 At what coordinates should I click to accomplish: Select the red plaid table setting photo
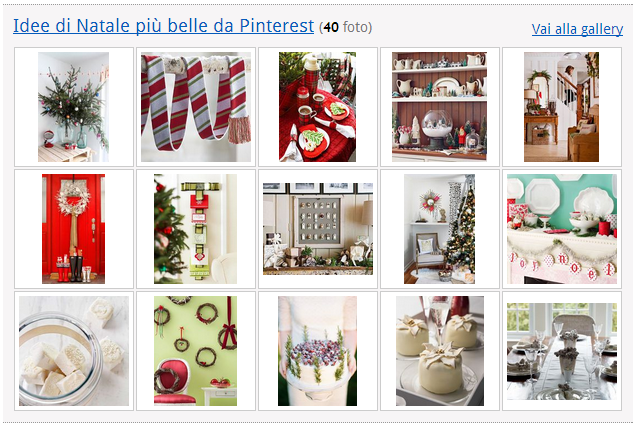tap(318, 107)
